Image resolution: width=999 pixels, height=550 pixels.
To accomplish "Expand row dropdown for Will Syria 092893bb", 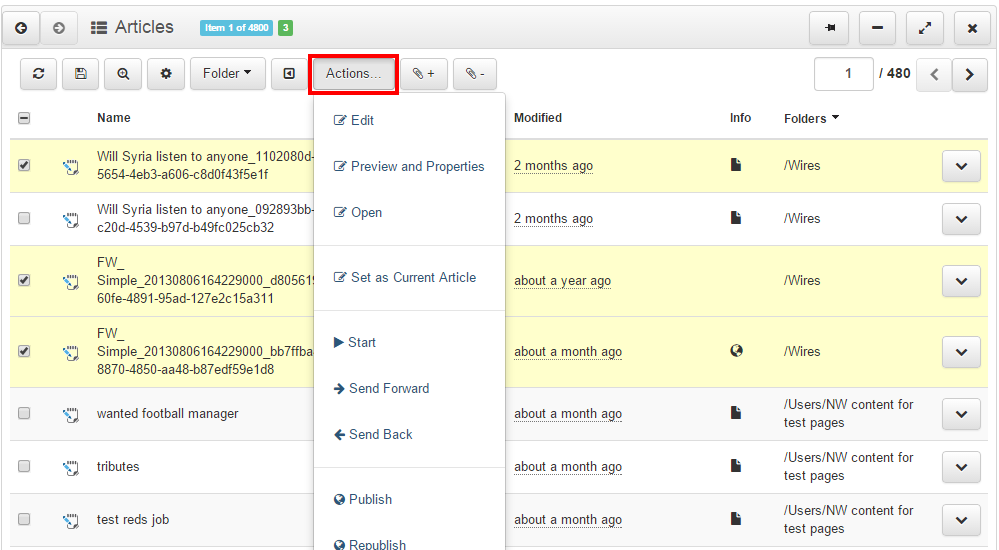I will pyautogui.click(x=961, y=219).
